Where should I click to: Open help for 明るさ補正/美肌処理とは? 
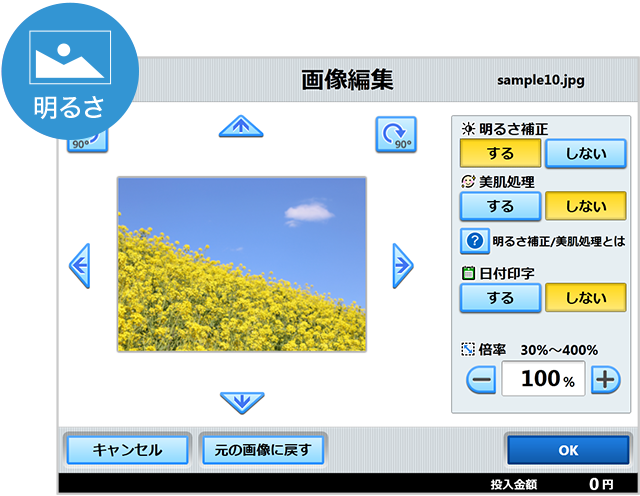(x=473, y=241)
